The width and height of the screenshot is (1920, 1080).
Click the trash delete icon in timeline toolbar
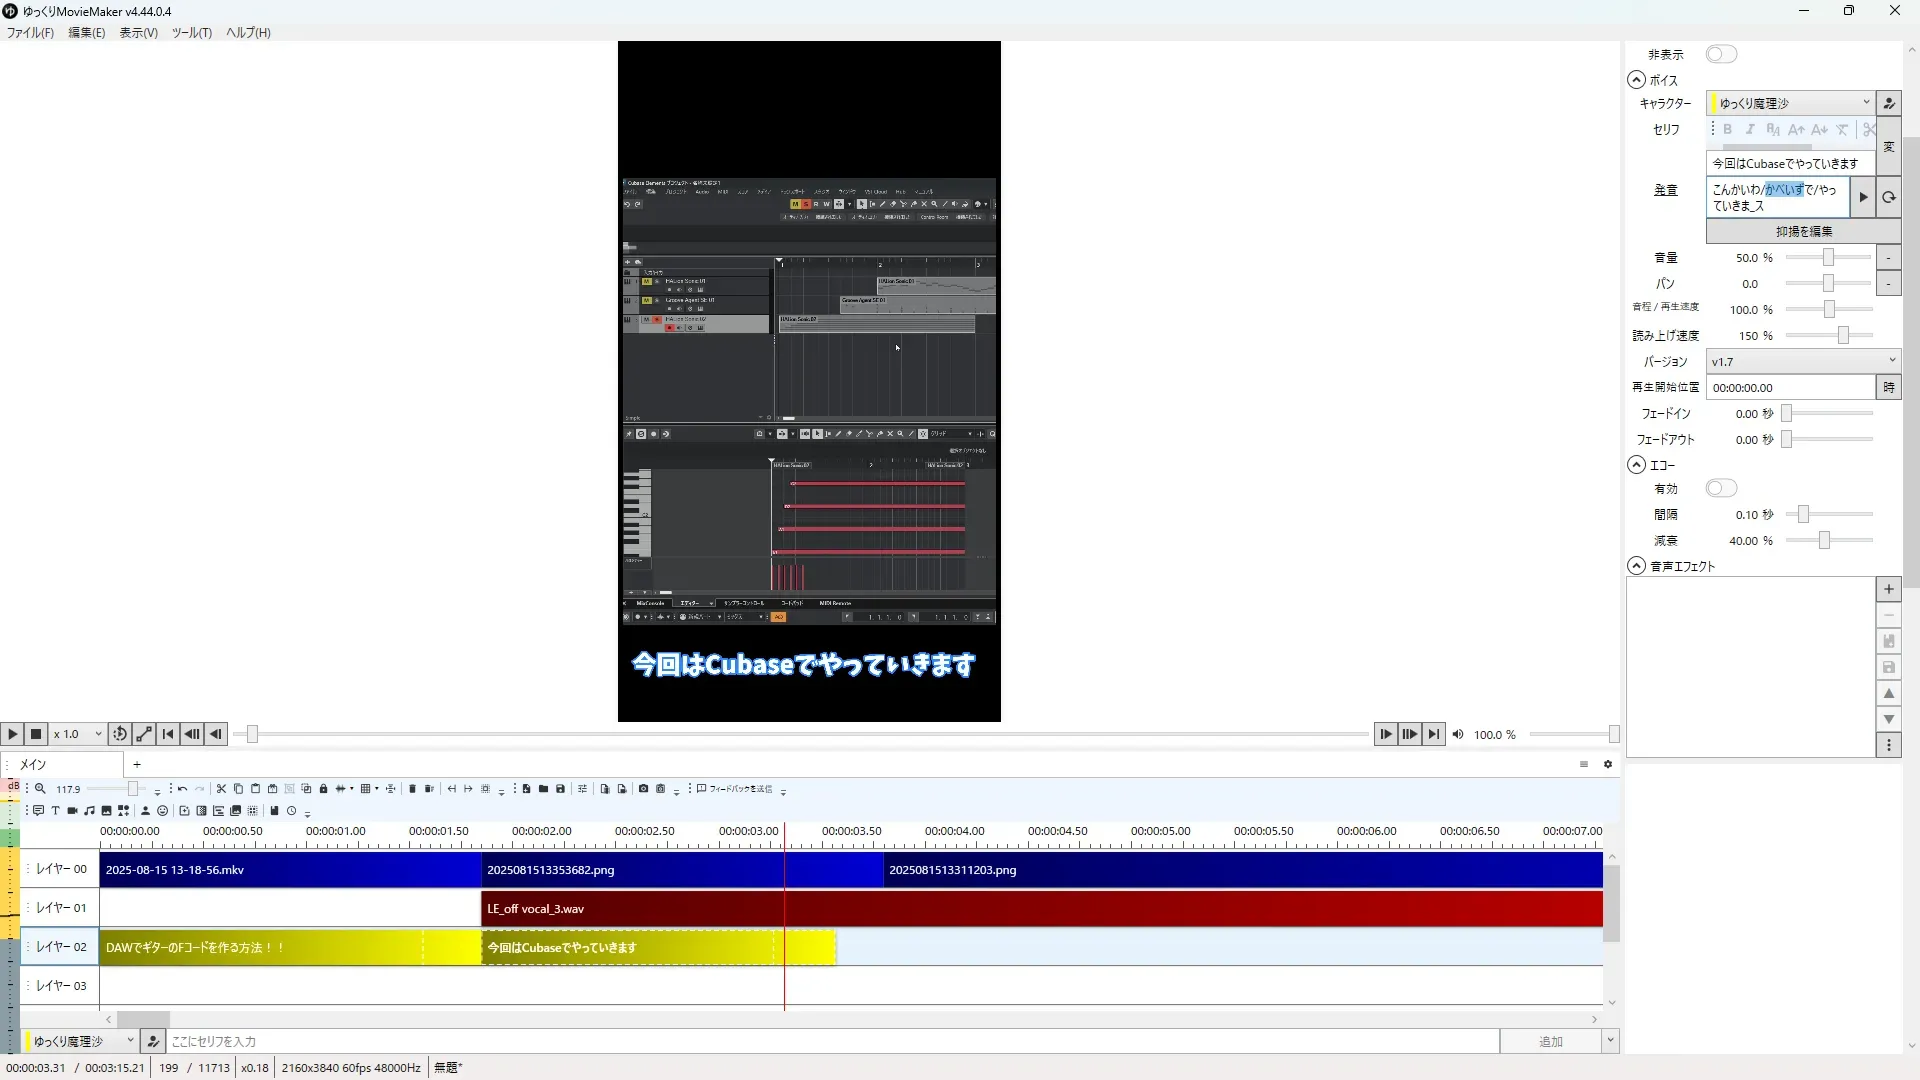pyautogui.click(x=412, y=789)
